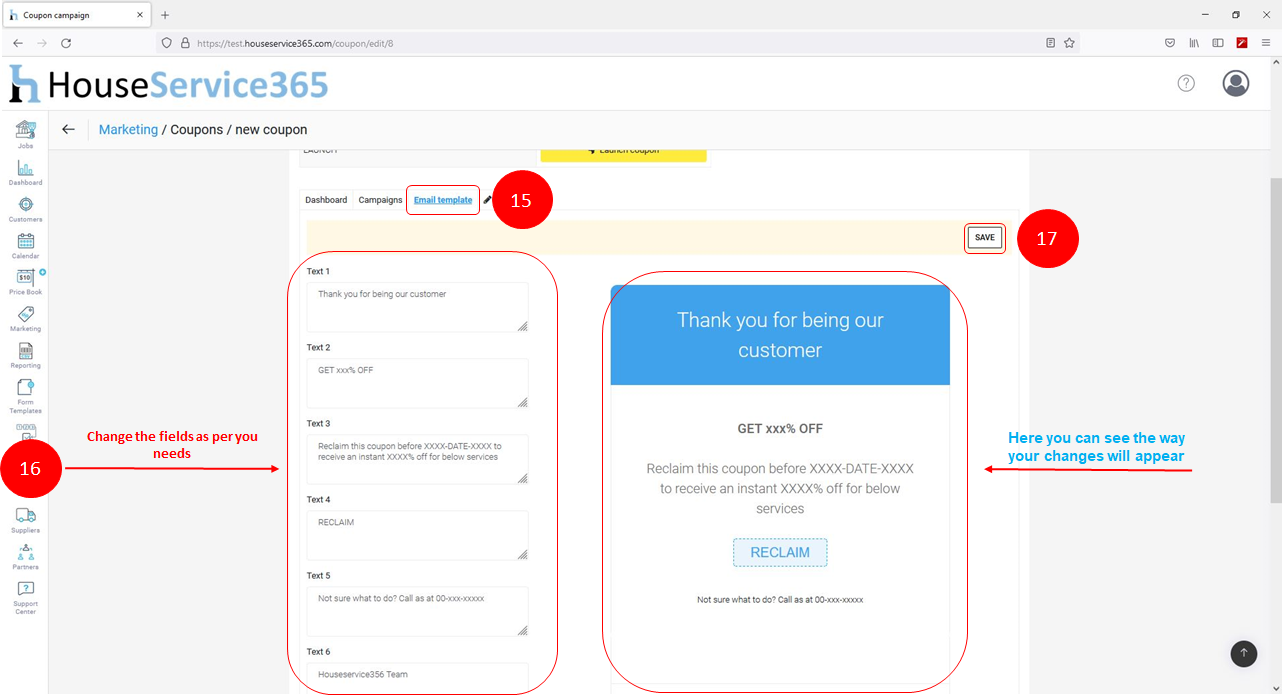1282x695 pixels.
Task: Open the Jobs section in sidebar
Action: 25,134
